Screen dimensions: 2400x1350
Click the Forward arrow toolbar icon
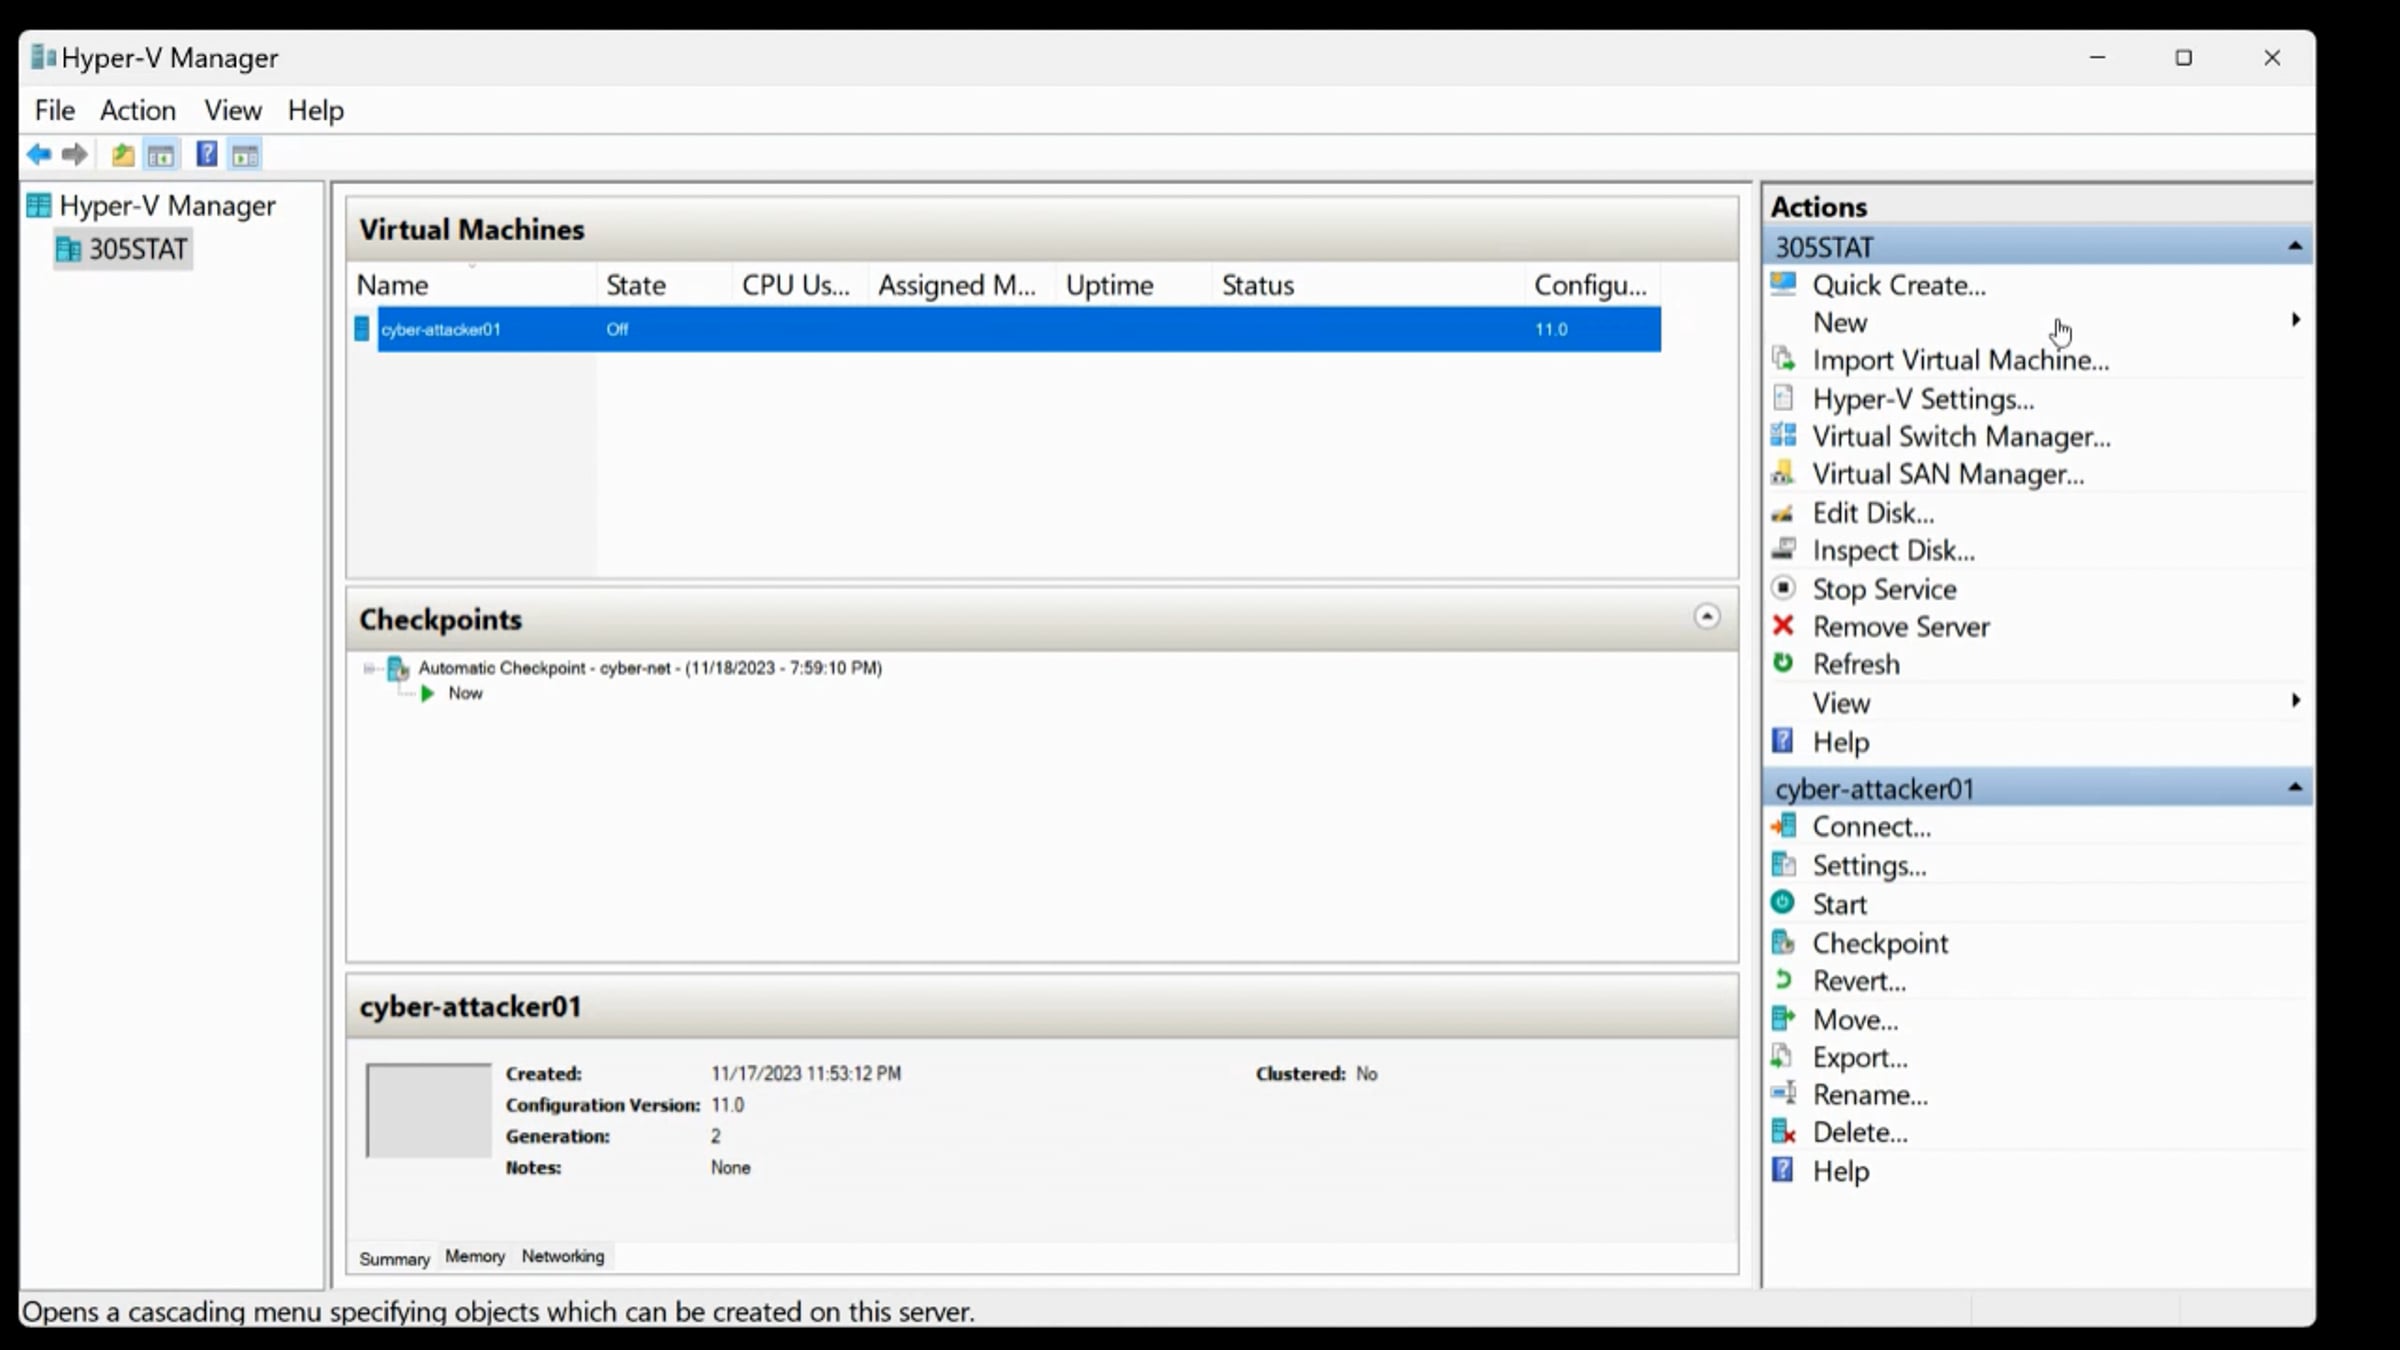pyautogui.click(x=75, y=155)
